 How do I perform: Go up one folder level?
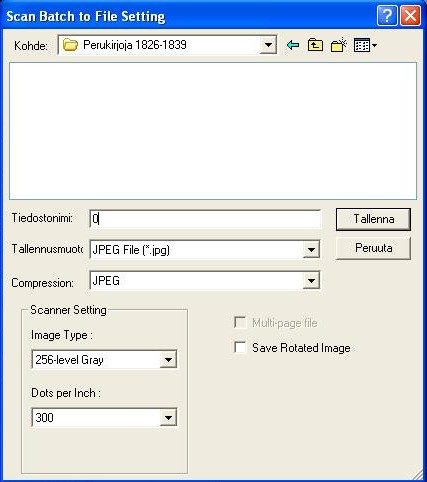click(315, 45)
